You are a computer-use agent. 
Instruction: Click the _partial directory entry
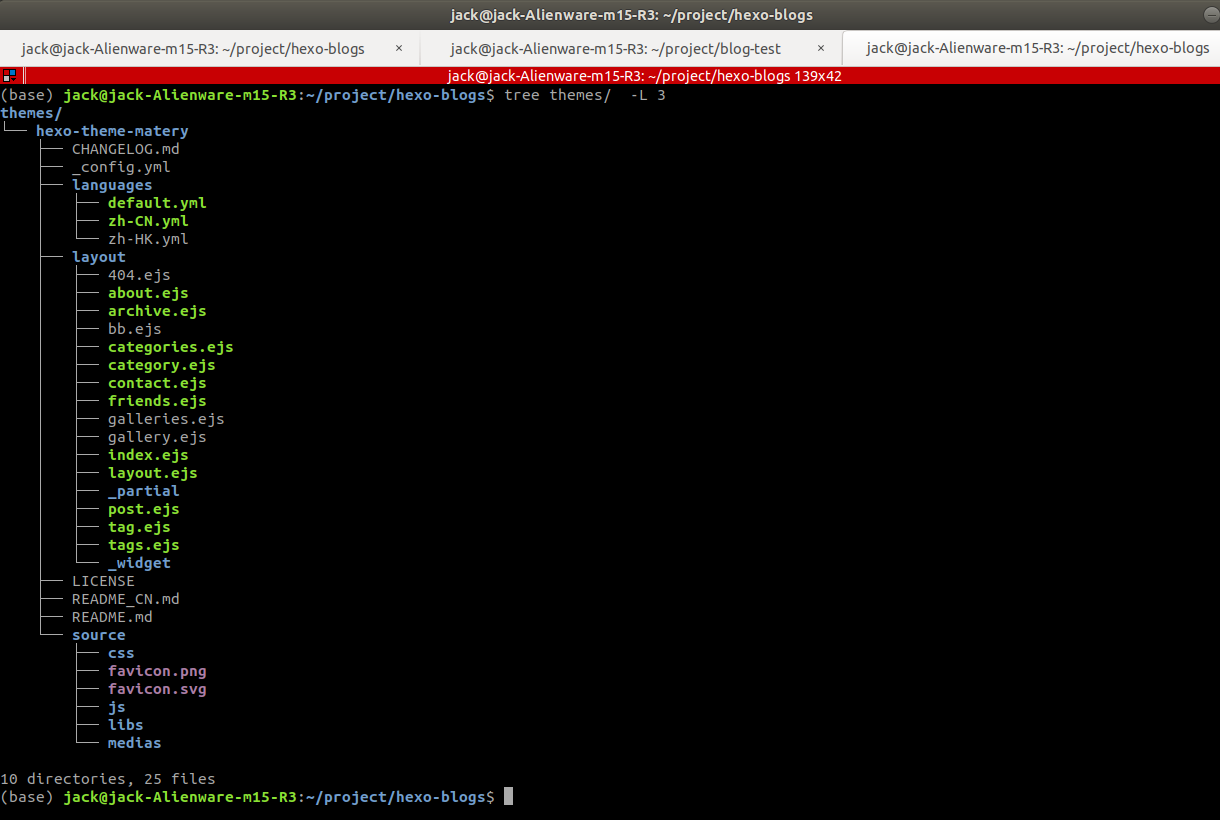(x=144, y=491)
